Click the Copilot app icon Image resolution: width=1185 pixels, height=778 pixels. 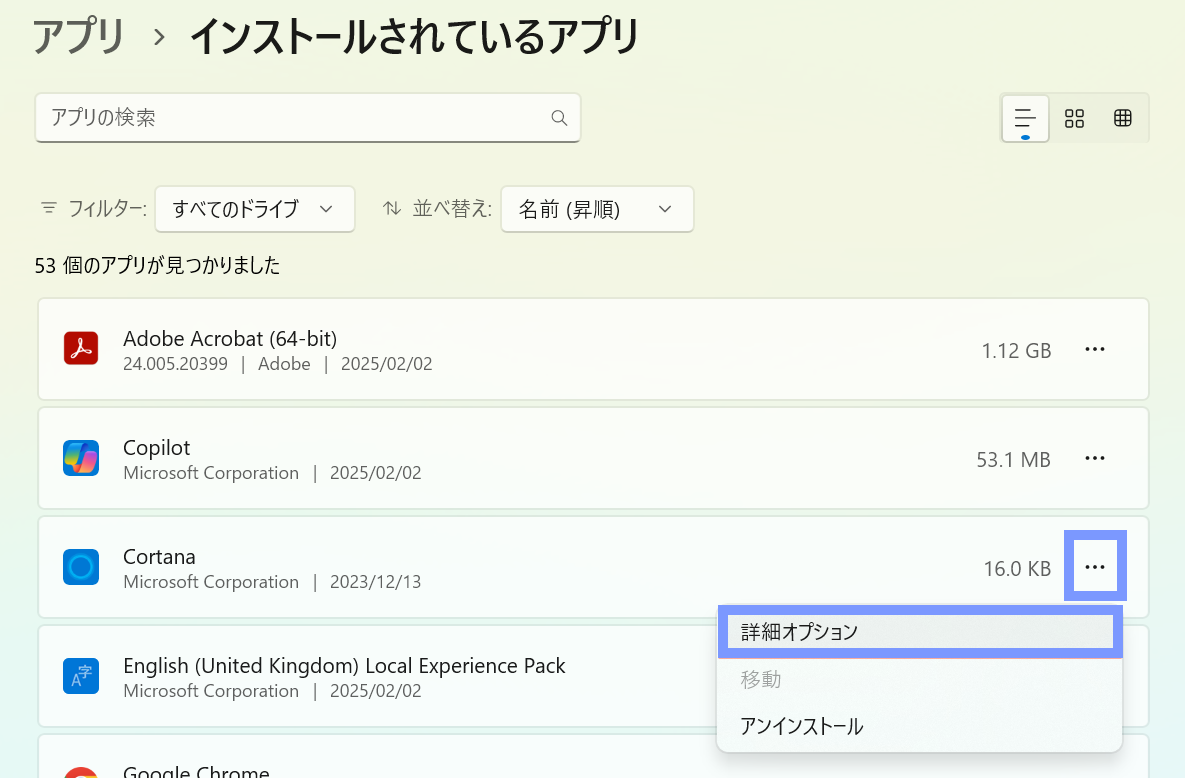click(80, 458)
